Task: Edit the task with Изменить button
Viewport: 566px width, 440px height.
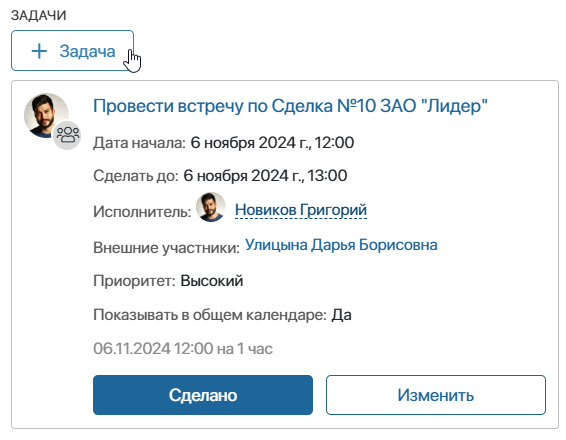Action: pos(436,395)
